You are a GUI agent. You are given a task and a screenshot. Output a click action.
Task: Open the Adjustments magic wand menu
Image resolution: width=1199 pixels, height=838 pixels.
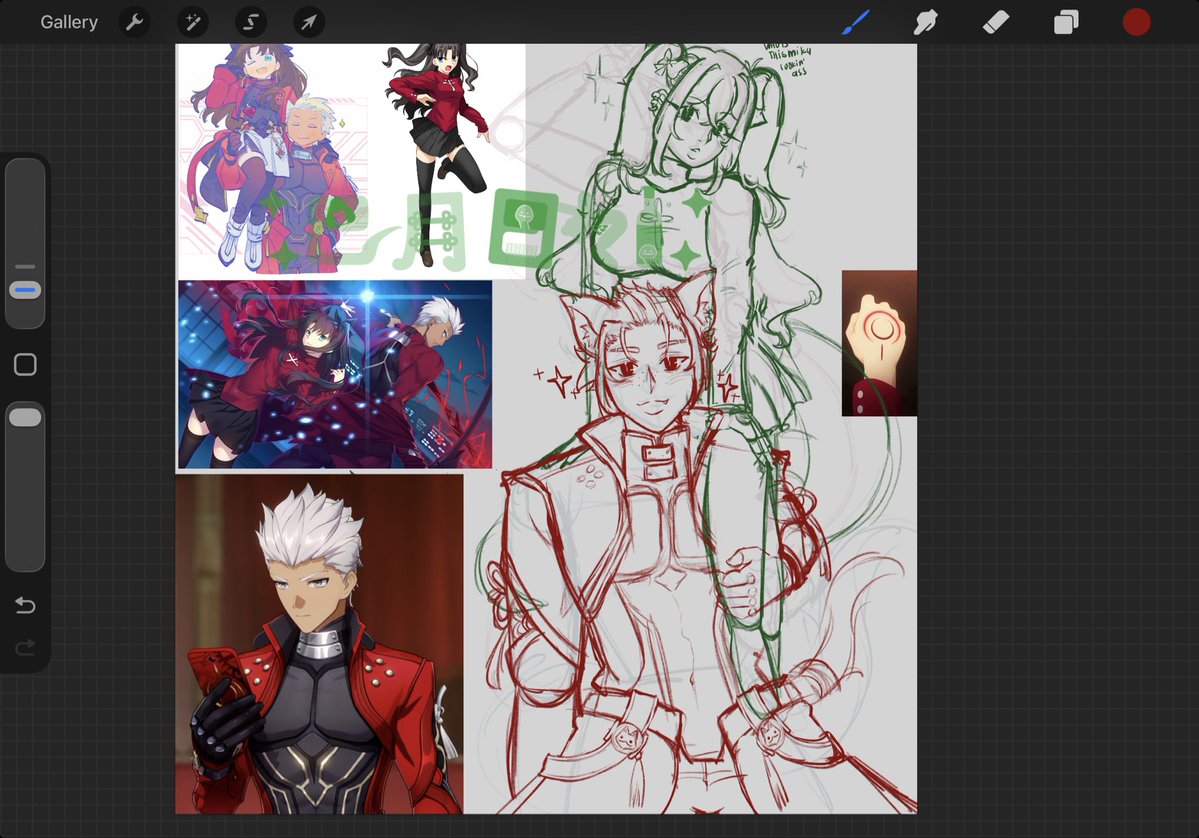click(x=193, y=22)
